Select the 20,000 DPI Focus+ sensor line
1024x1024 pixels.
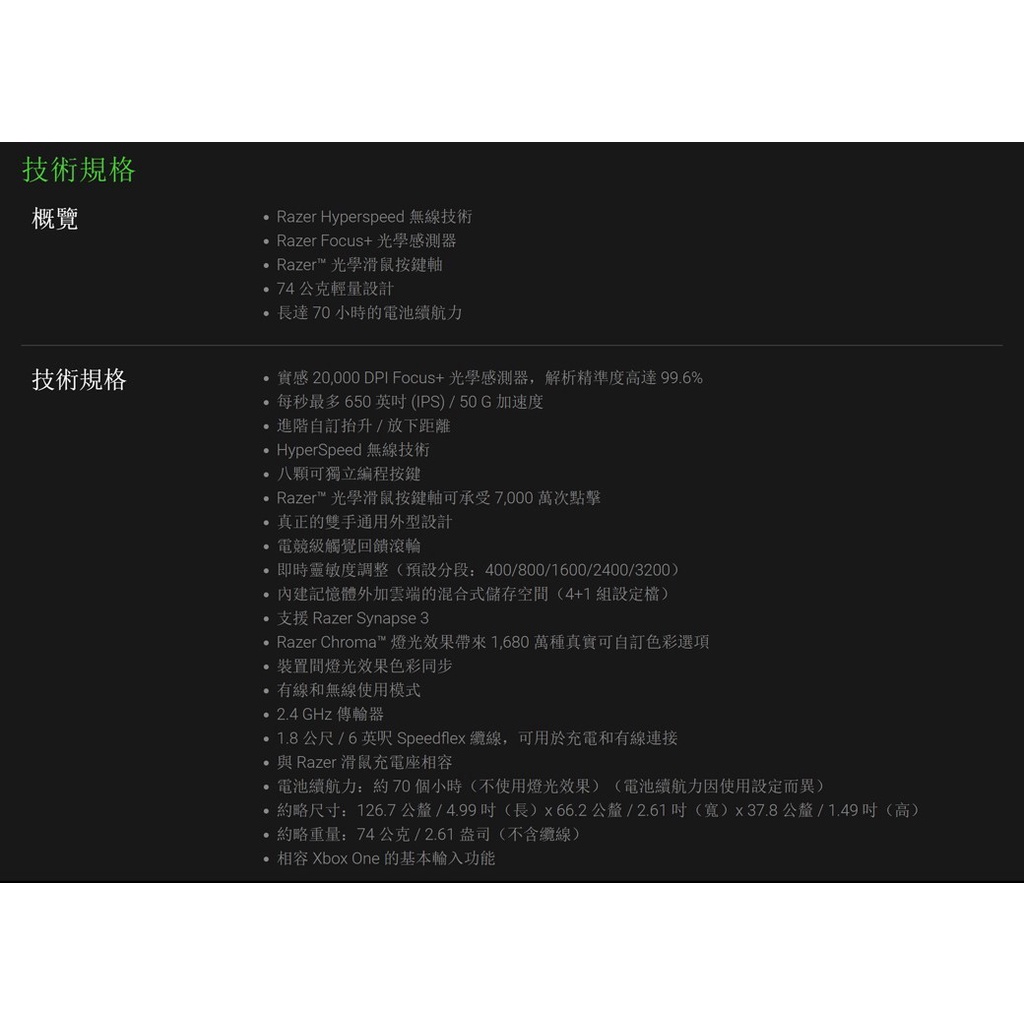489,378
